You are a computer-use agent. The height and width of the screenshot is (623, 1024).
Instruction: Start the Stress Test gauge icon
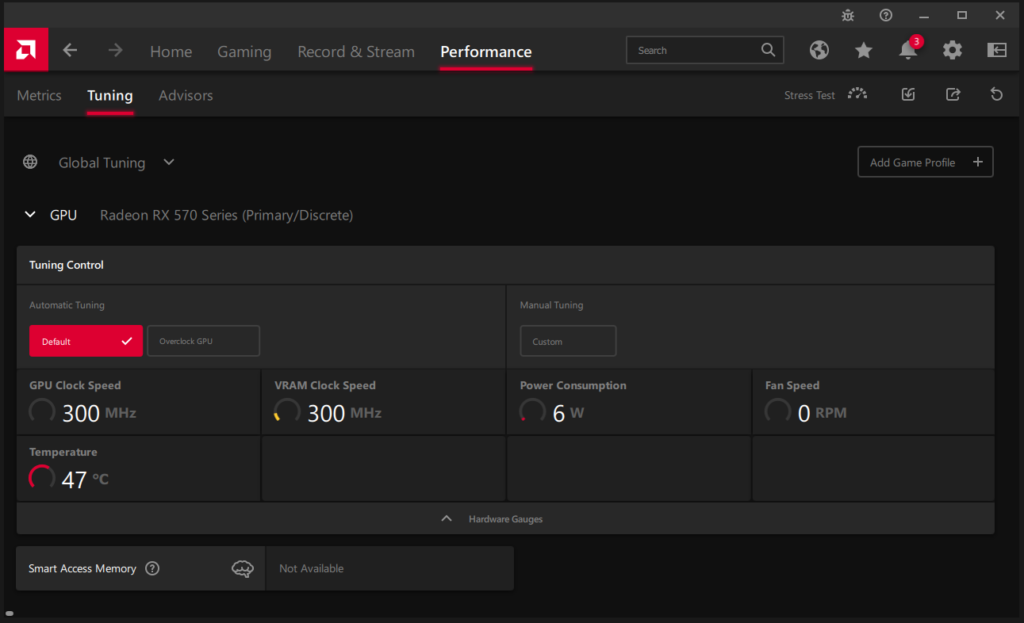pyautogui.click(x=857, y=95)
